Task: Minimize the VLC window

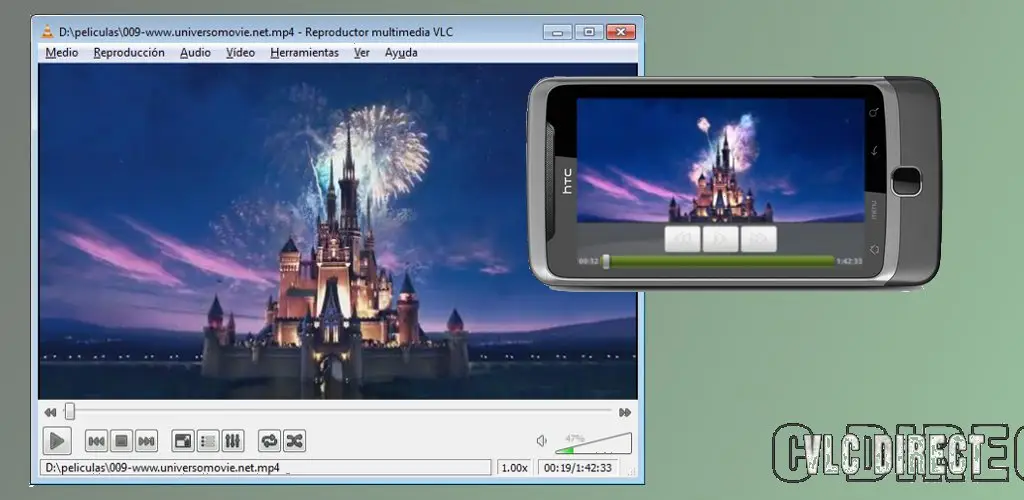Action: [x=557, y=32]
